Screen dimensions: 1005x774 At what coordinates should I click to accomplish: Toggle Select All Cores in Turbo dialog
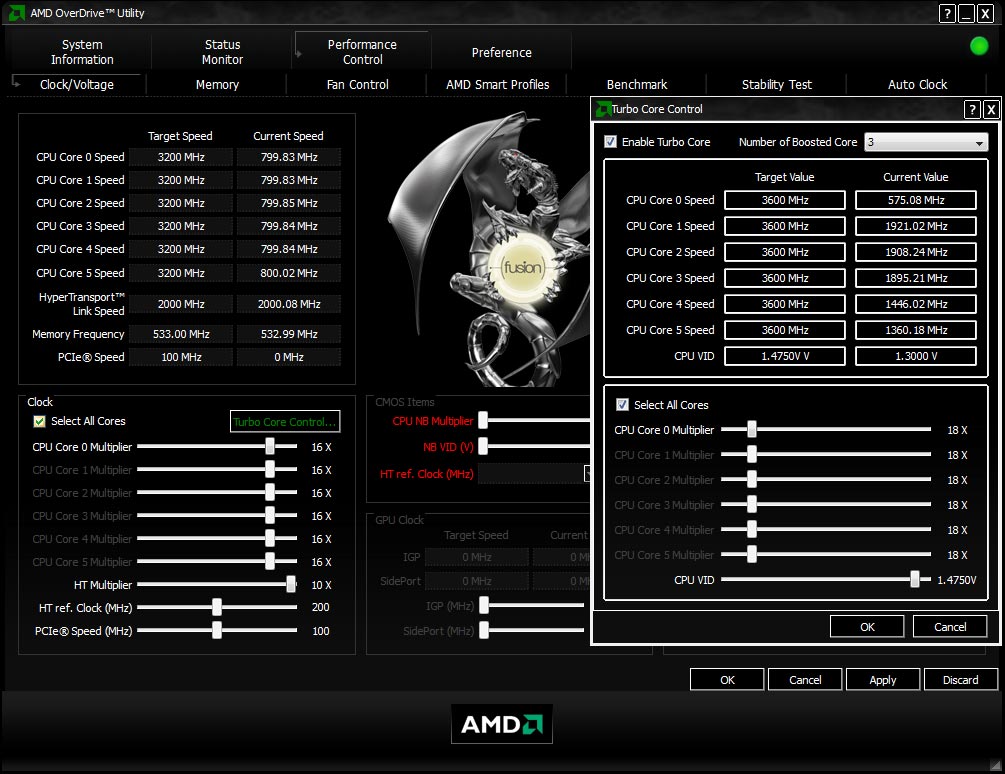(623, 405)
